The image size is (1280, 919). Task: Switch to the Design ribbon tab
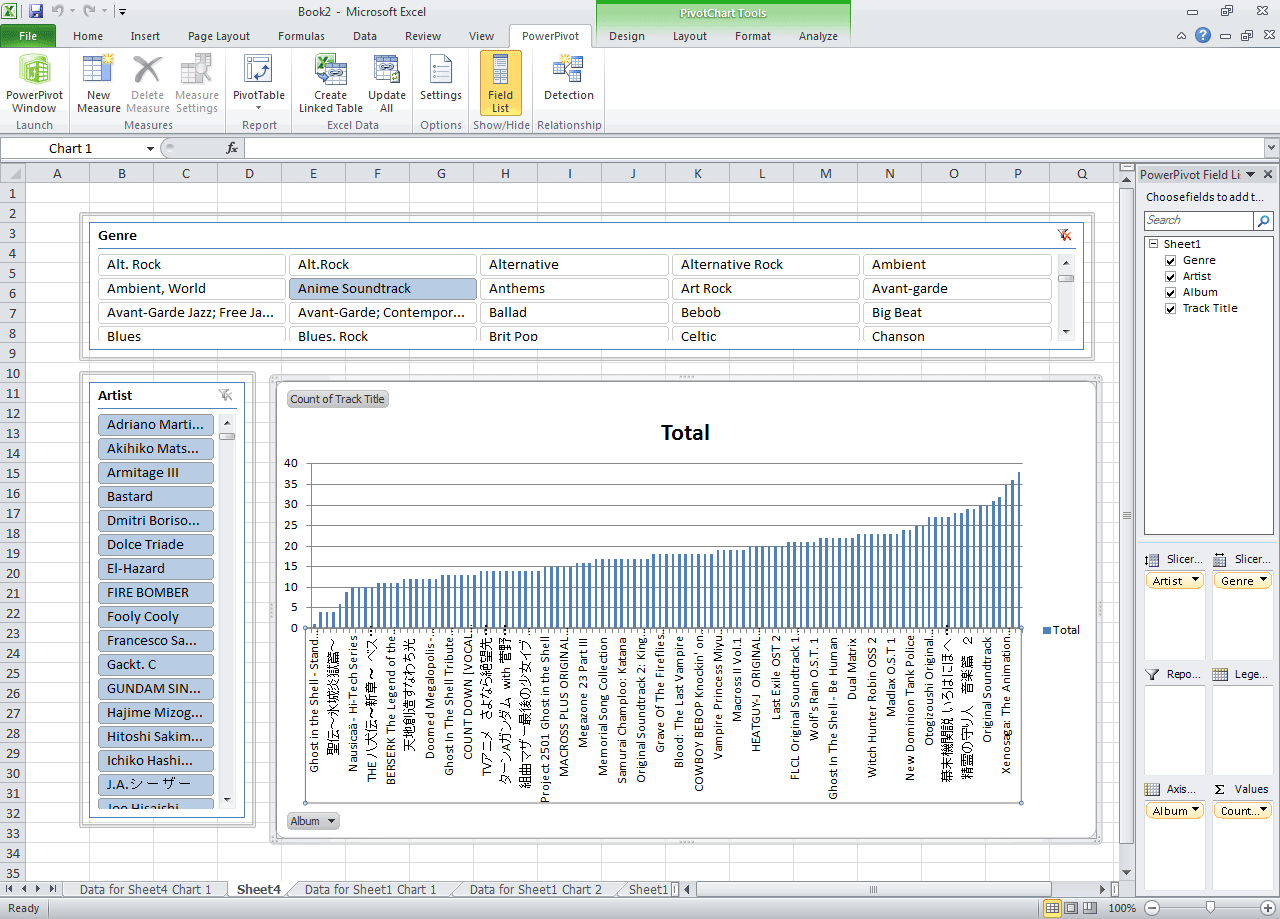click(626, 36)
